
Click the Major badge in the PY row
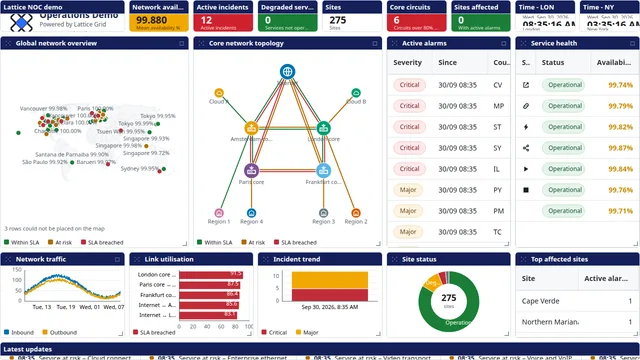[x=408, y=190]
